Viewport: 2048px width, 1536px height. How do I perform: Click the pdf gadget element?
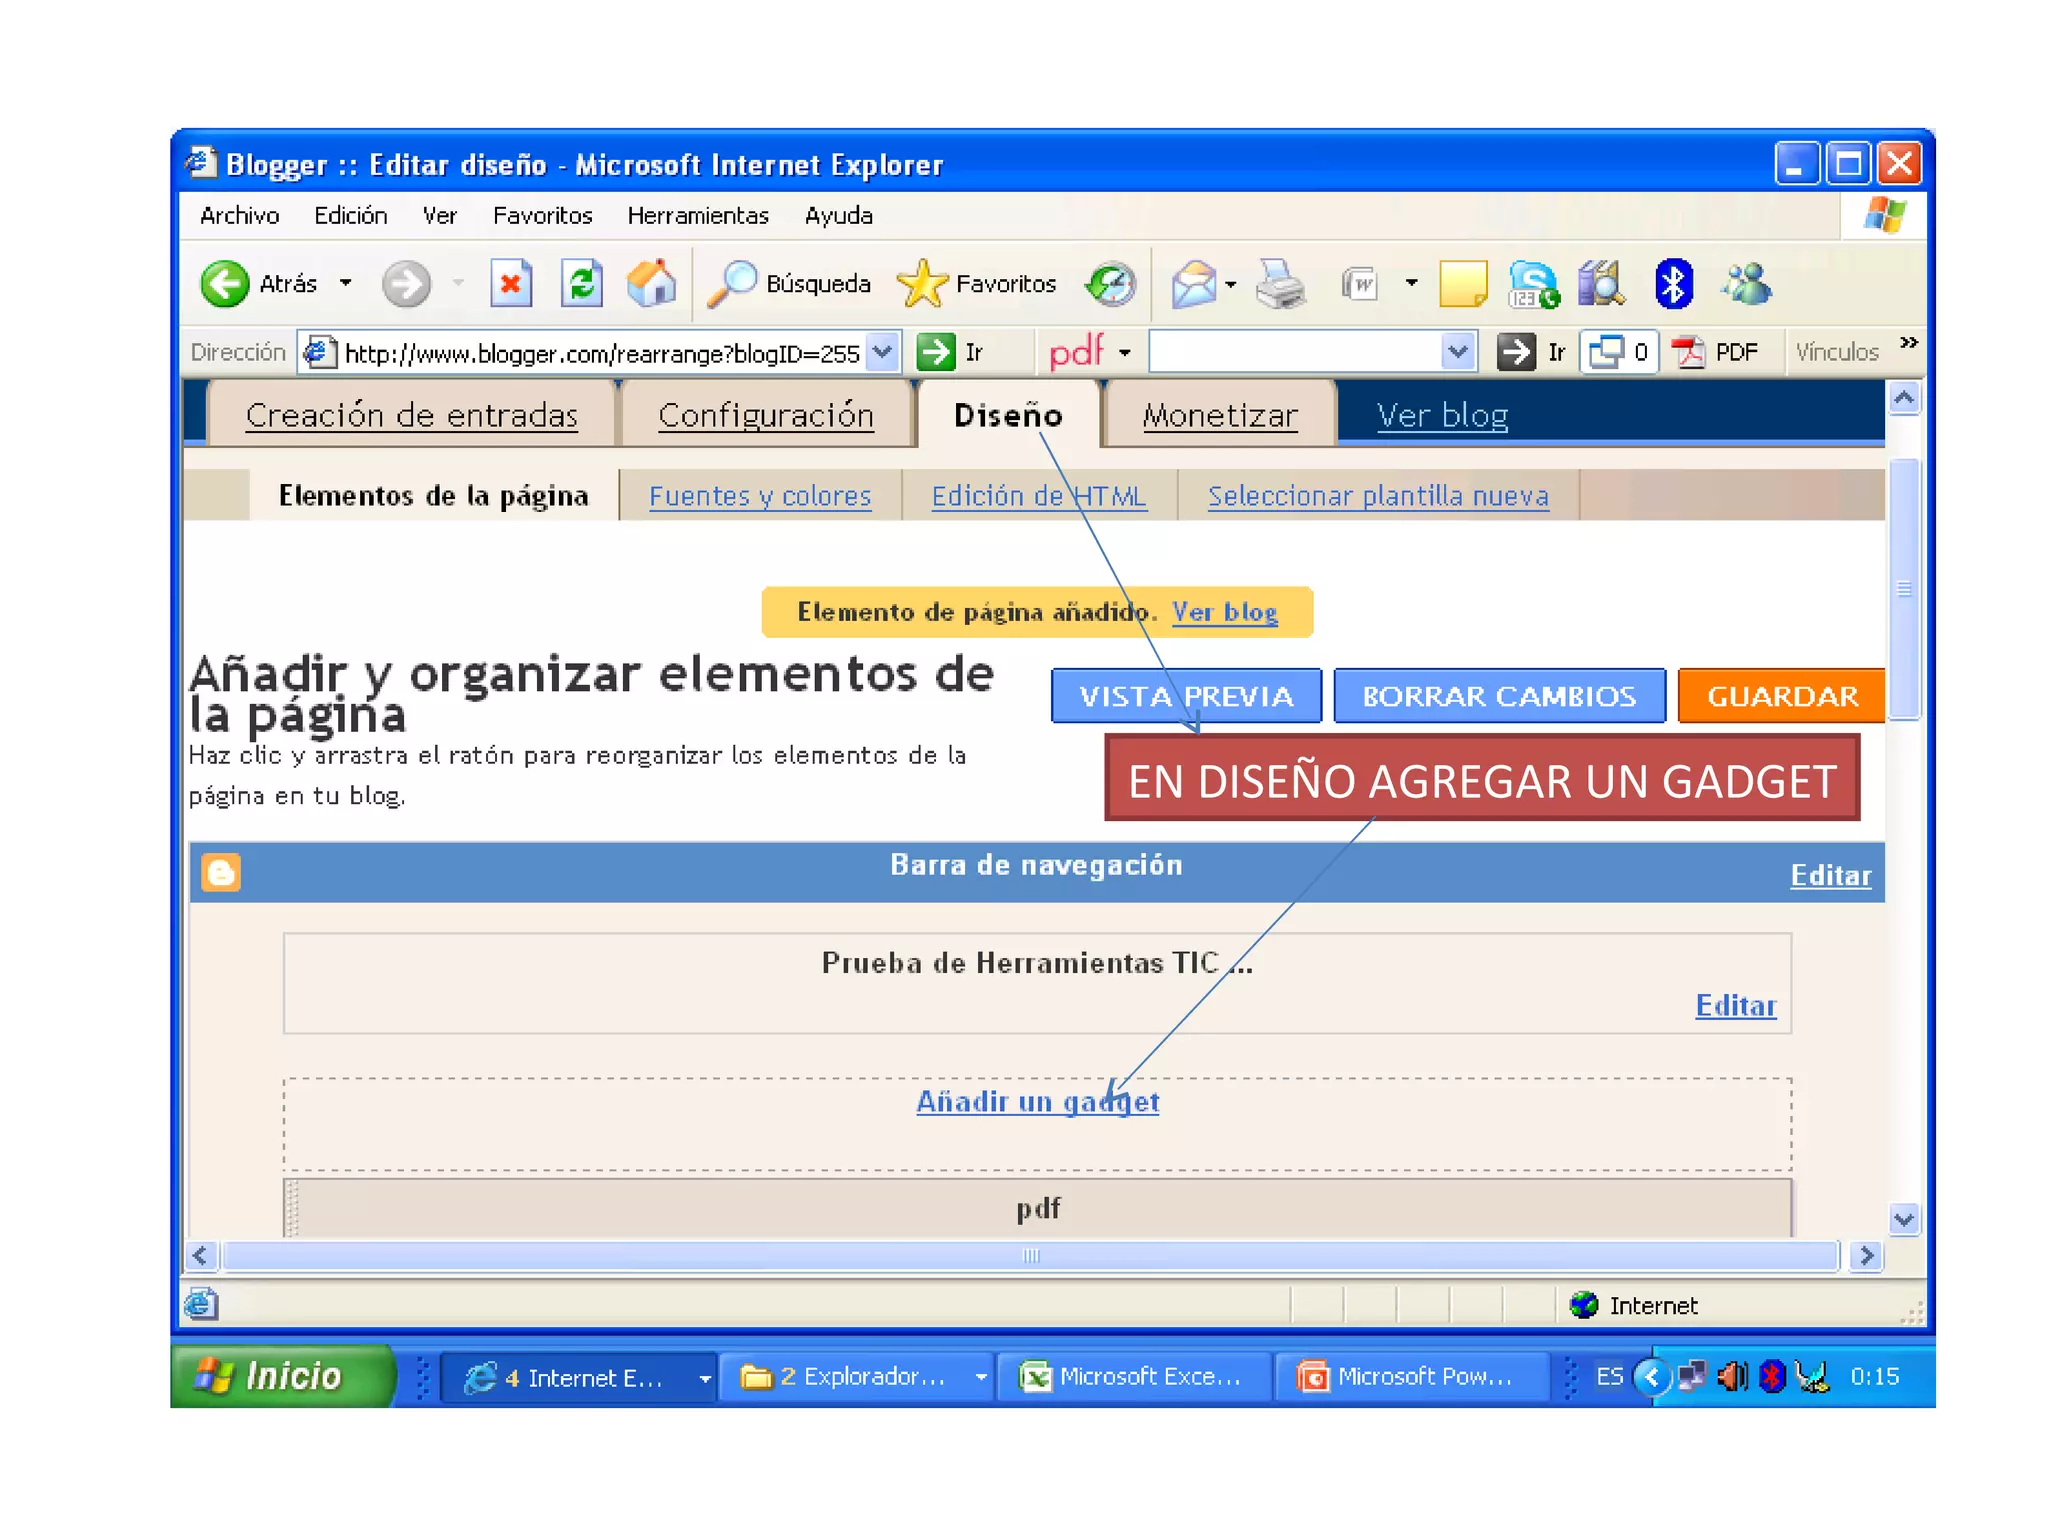pyautogui.click(x=1038, y=1208)
